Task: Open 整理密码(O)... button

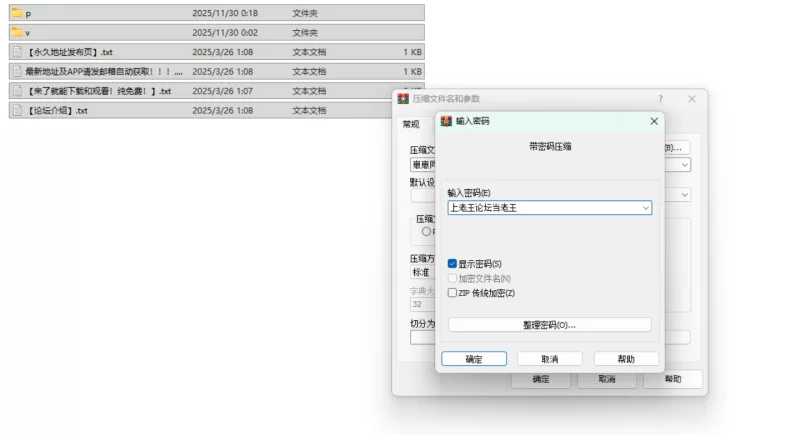Action: [549, 325]
